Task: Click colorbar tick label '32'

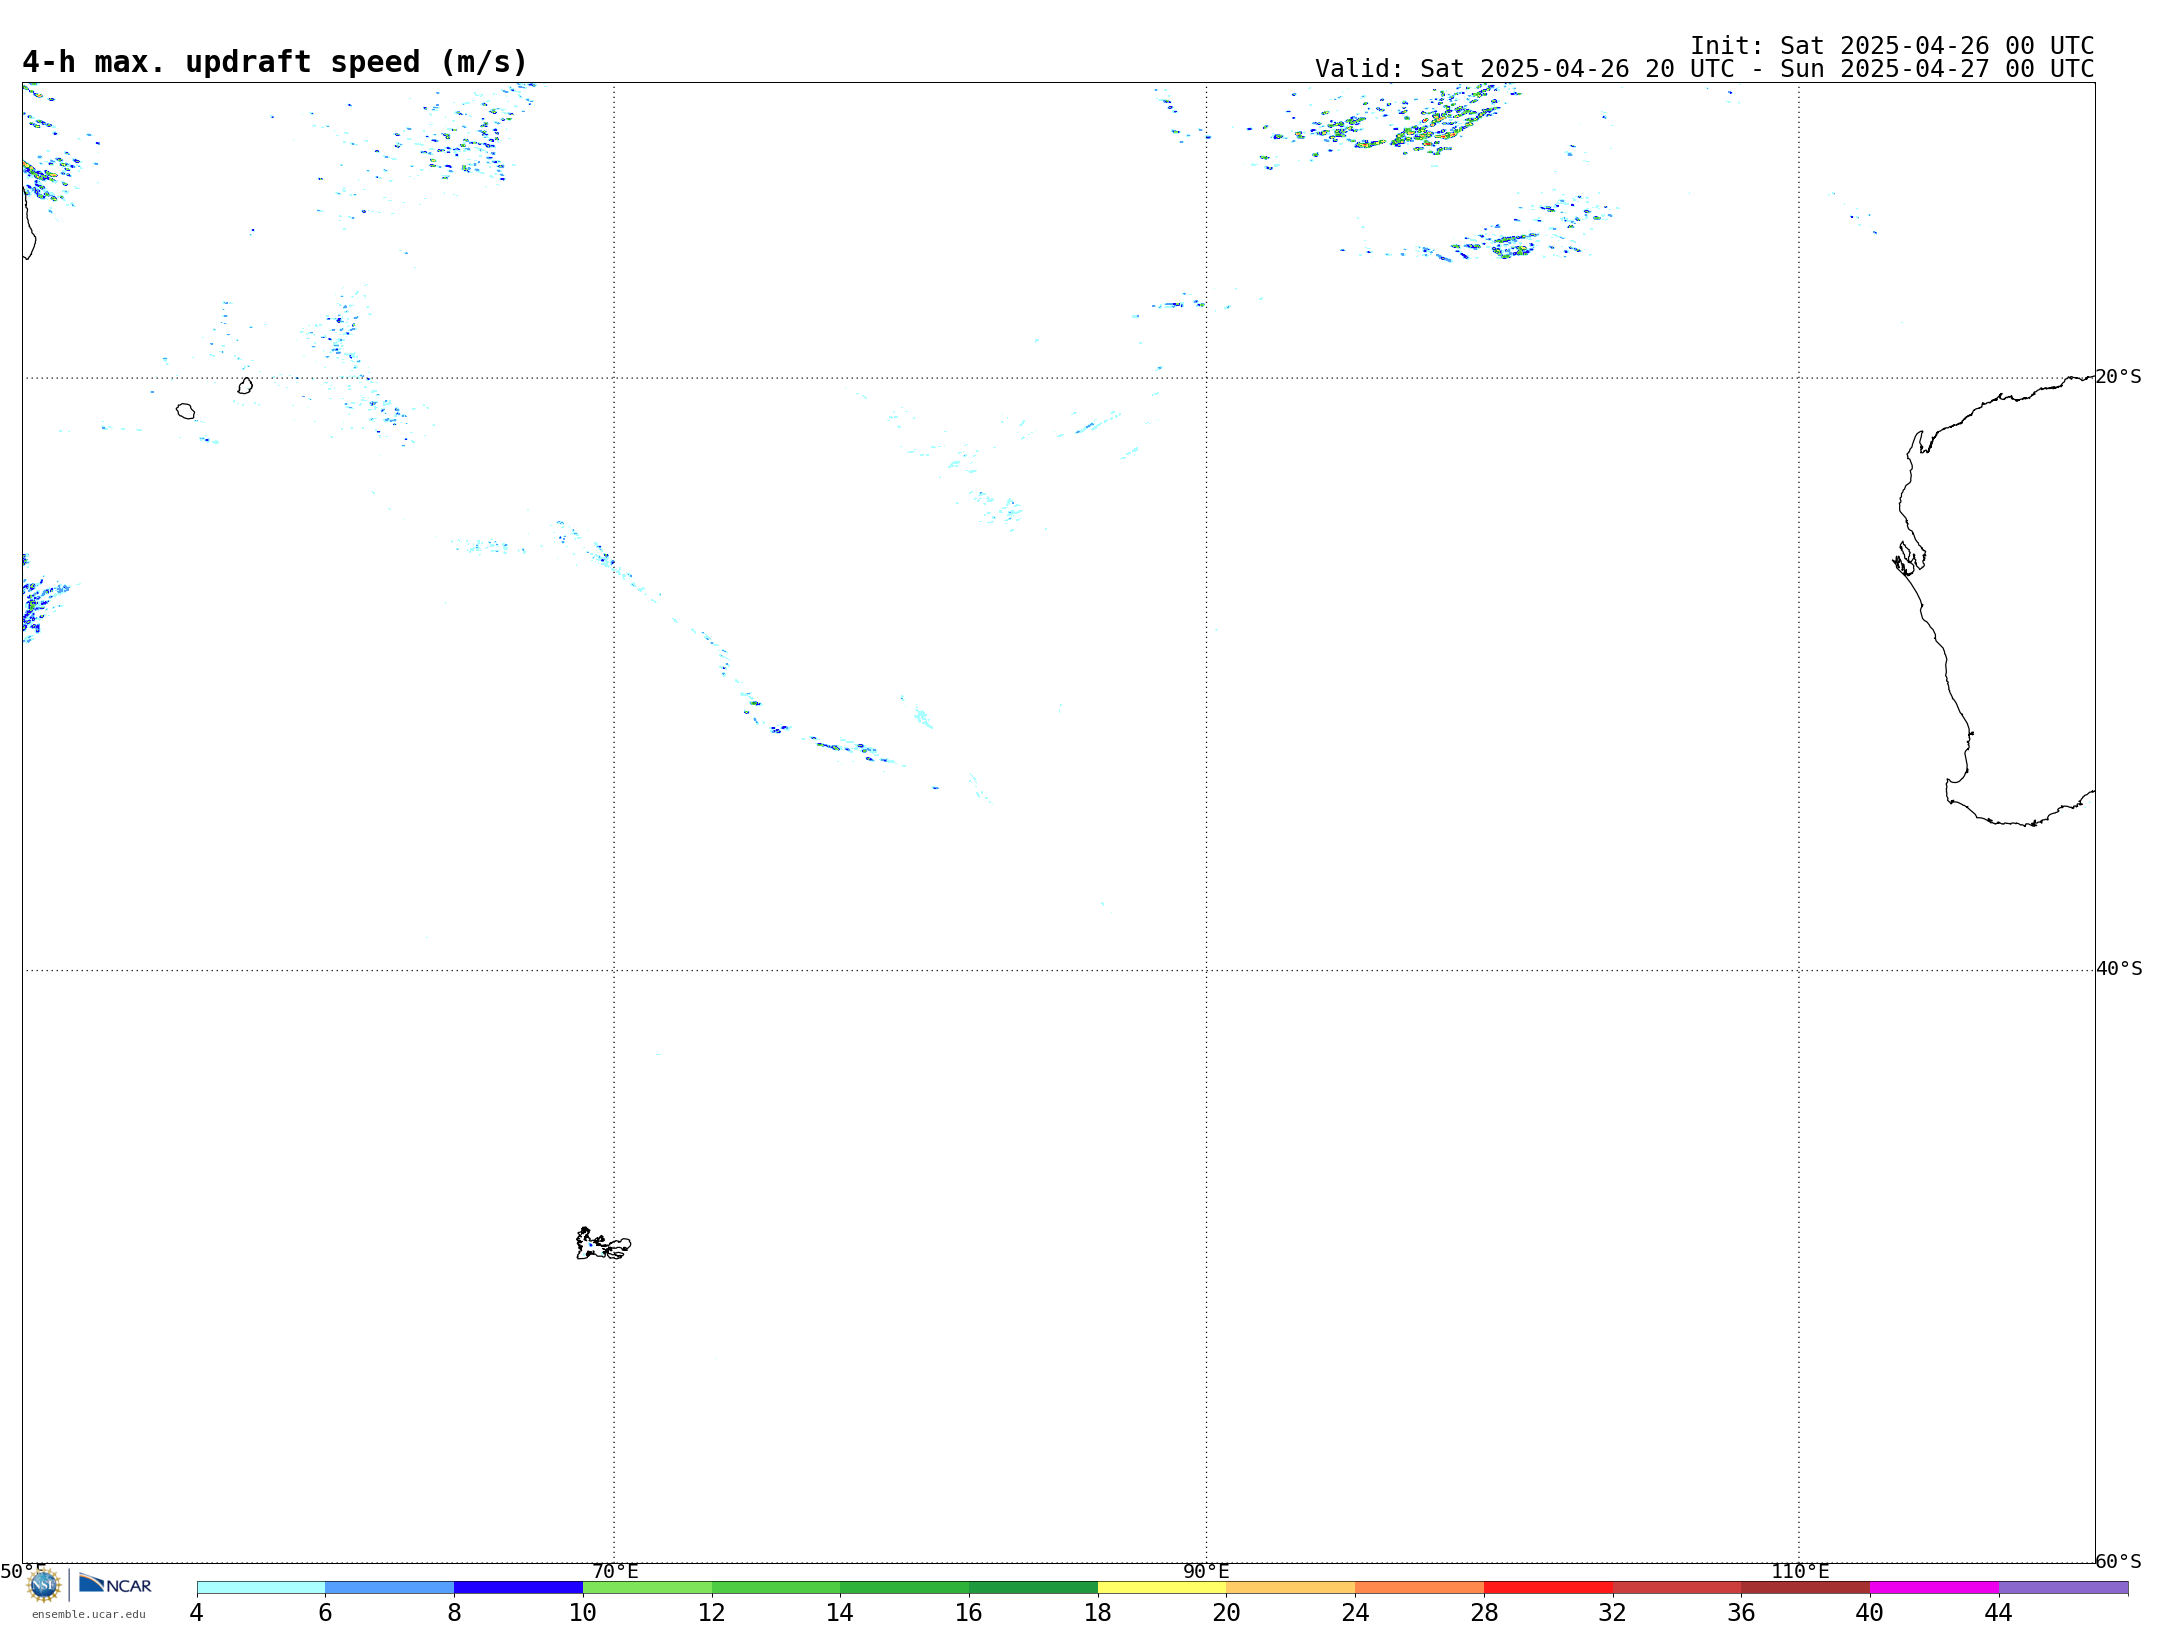Action: click(1613, 1613)
